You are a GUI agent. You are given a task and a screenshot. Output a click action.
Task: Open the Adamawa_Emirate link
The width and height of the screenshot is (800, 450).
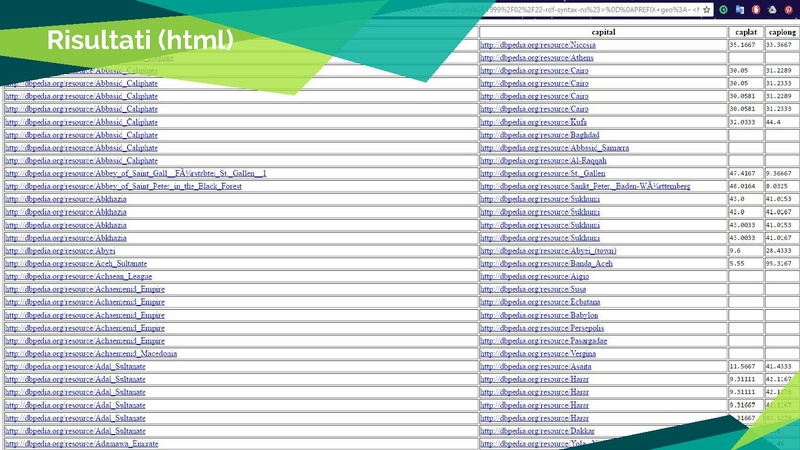tap(82, 444)
